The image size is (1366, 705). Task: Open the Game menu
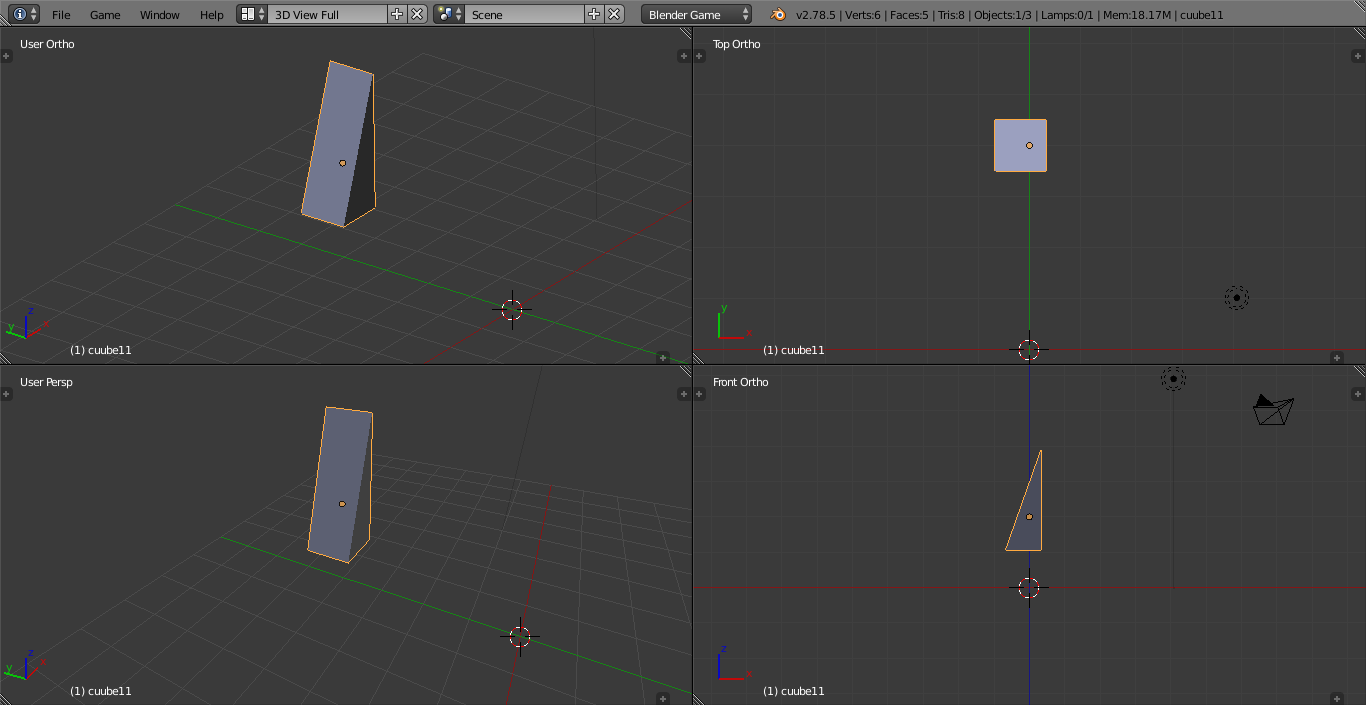[105, 15]
